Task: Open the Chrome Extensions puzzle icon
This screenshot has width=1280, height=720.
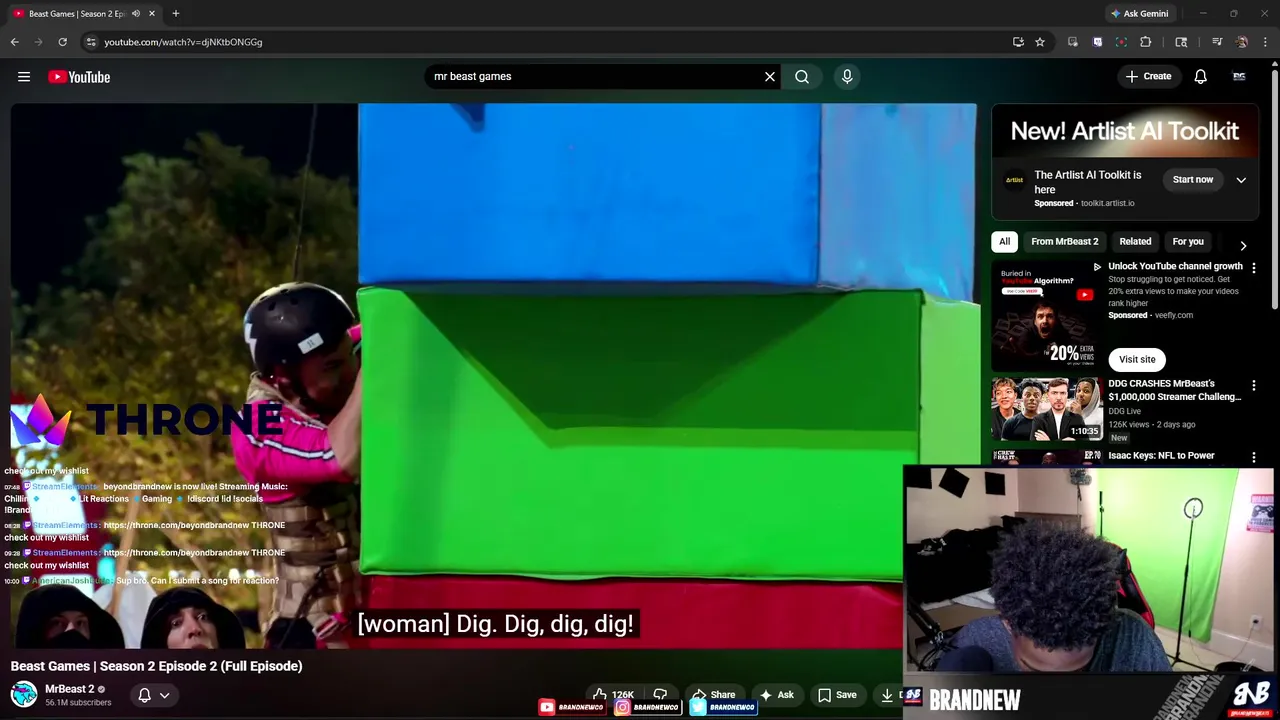Action: point(1146,42)
